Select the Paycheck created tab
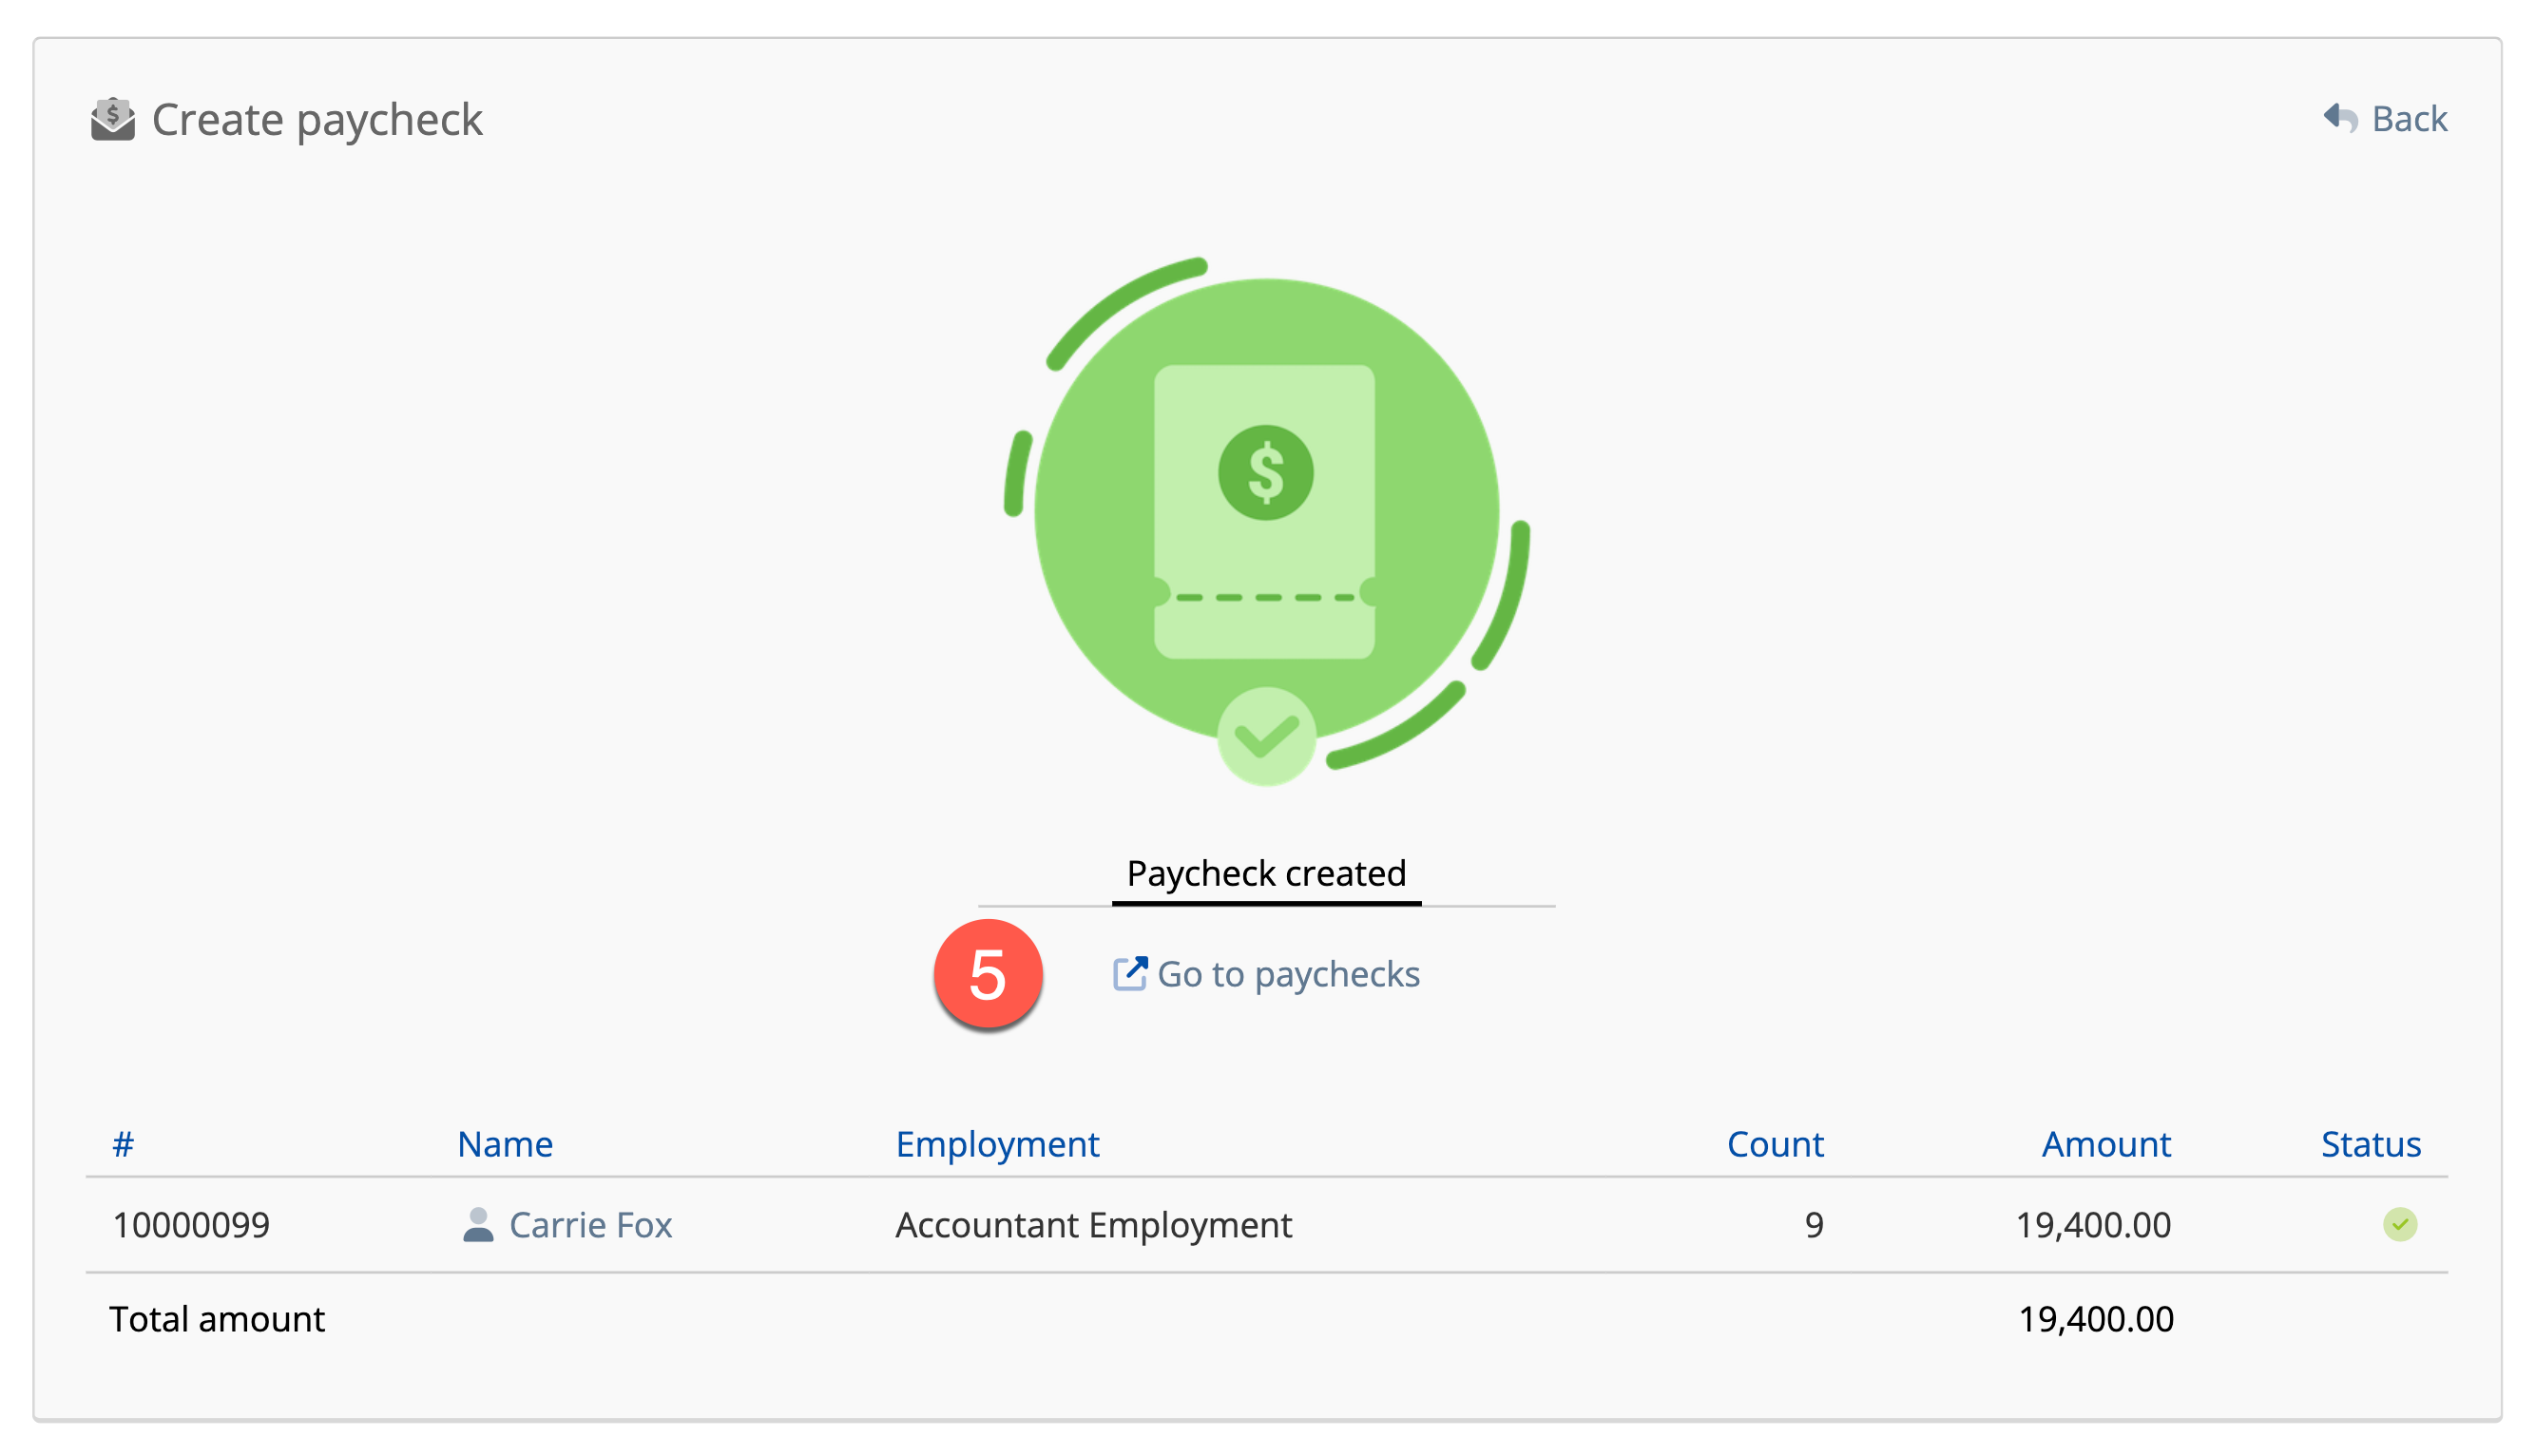The width and height of the screenshot is (2536, 1456). 1266,874
